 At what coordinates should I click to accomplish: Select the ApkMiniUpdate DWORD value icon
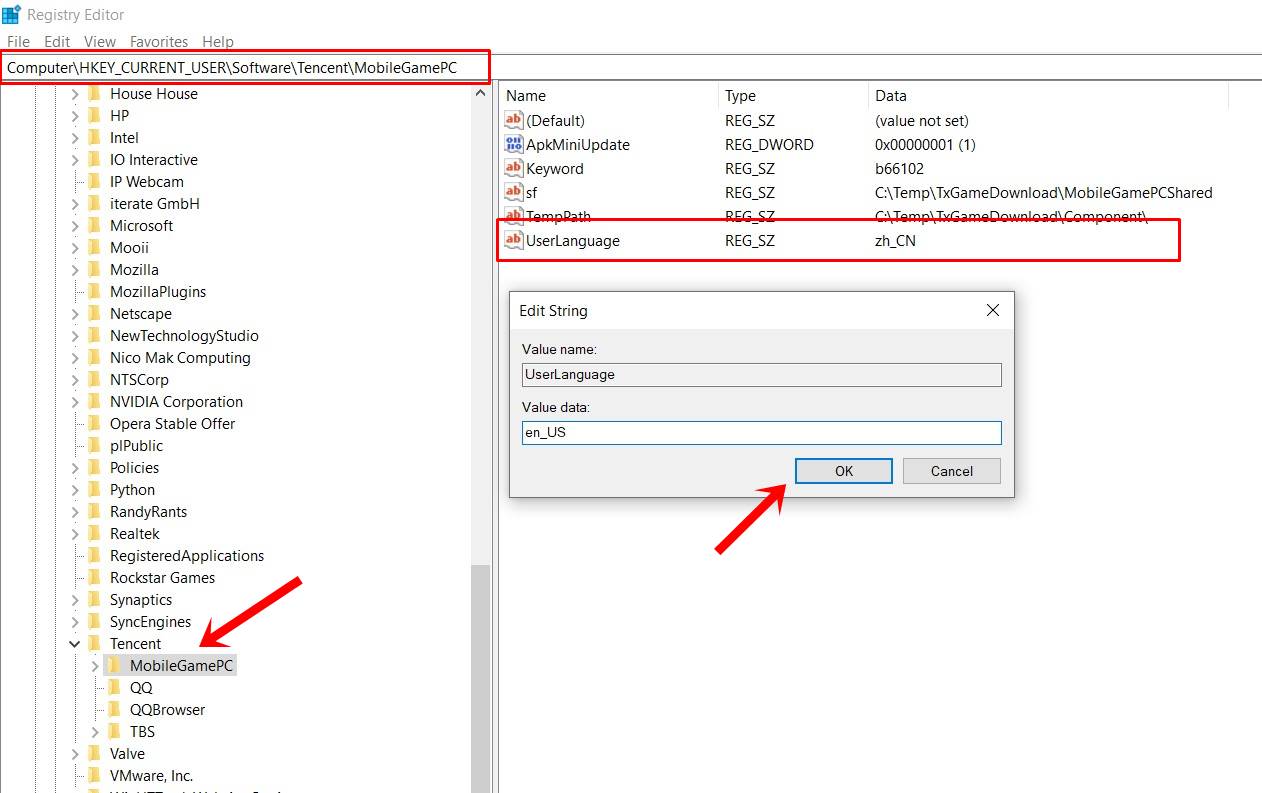(514, 144)
